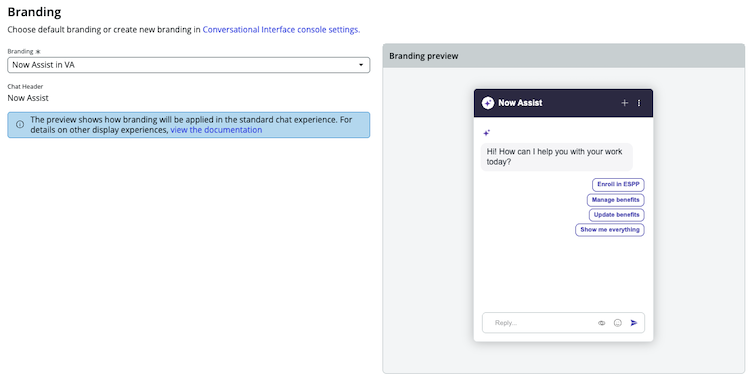Click the 'Branding' page heading
Screen dimensions: 750x382
click(34, 12)
